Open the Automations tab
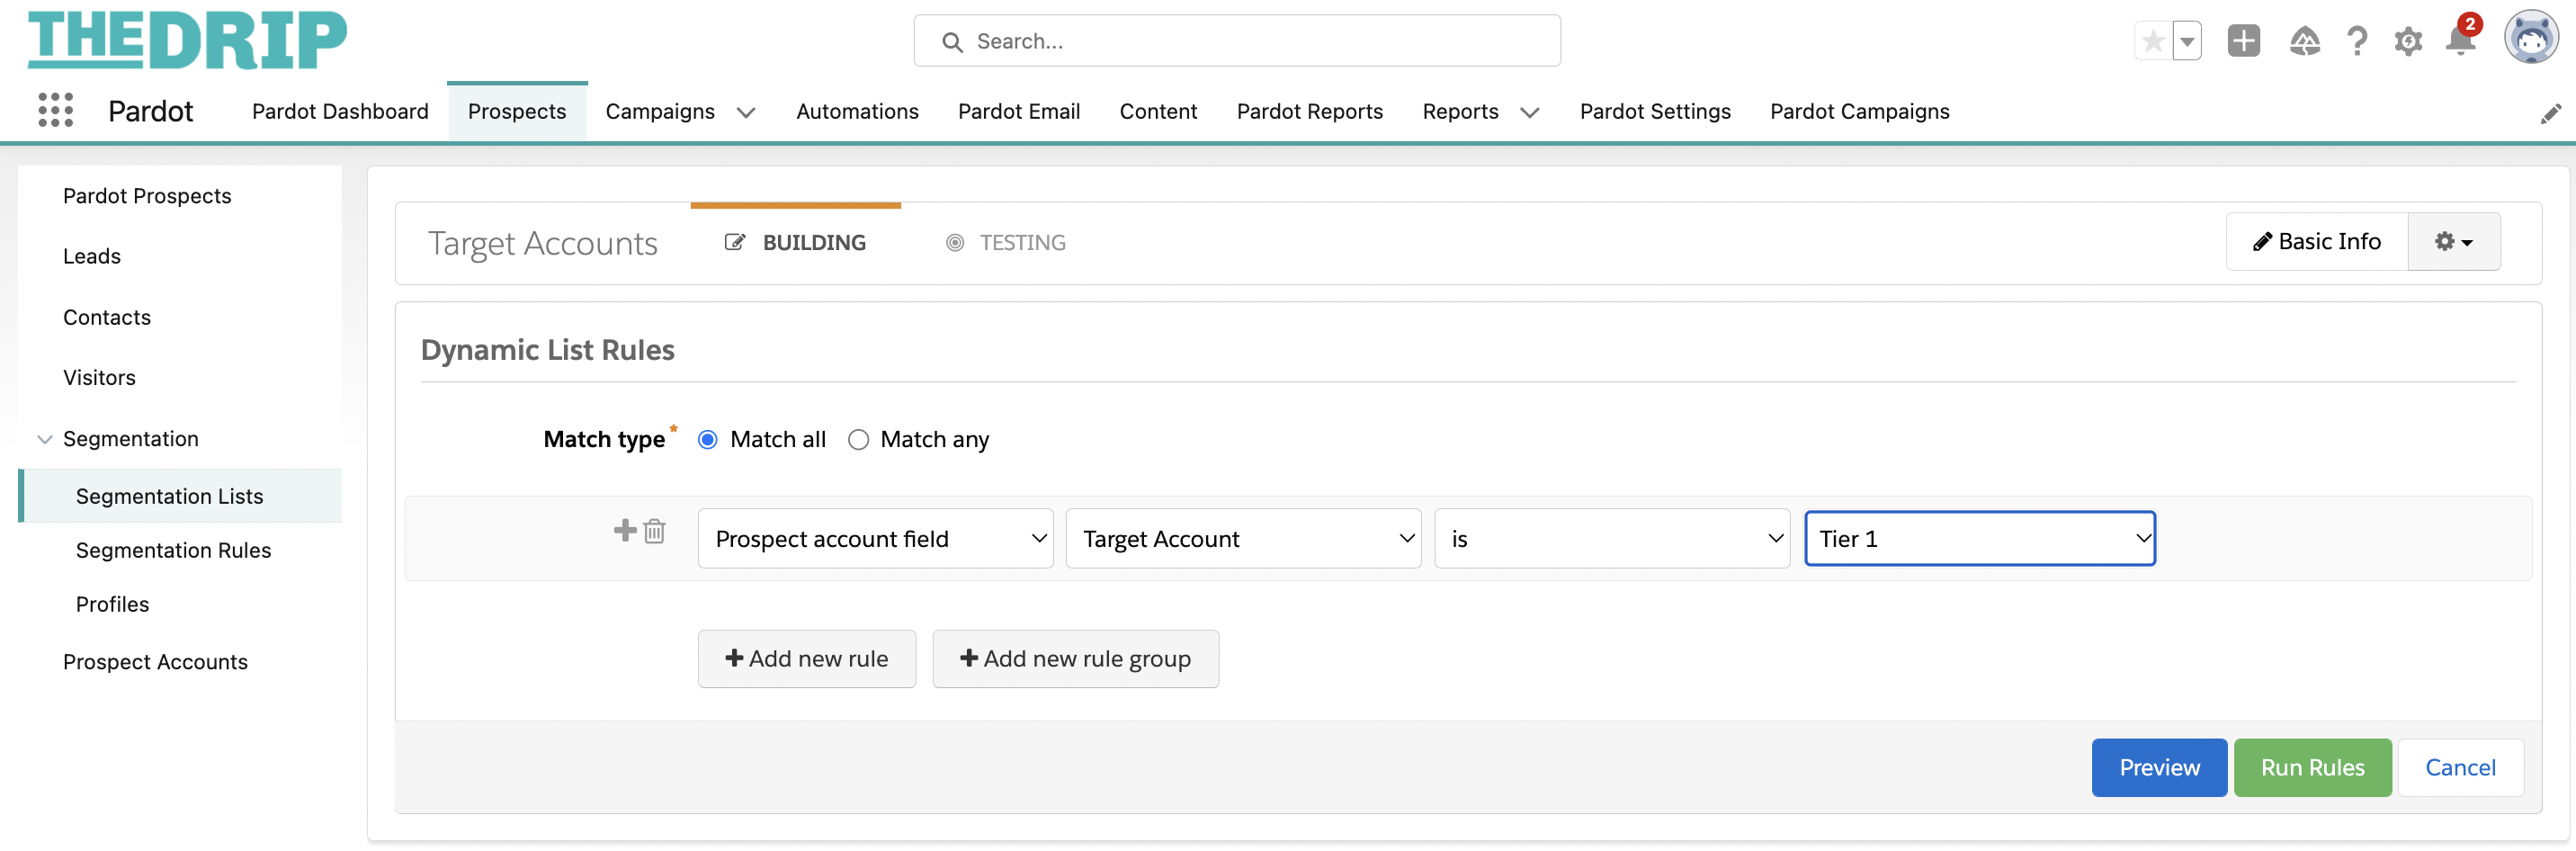Screen dimensions: 2576x851 [x=857, y=111]
